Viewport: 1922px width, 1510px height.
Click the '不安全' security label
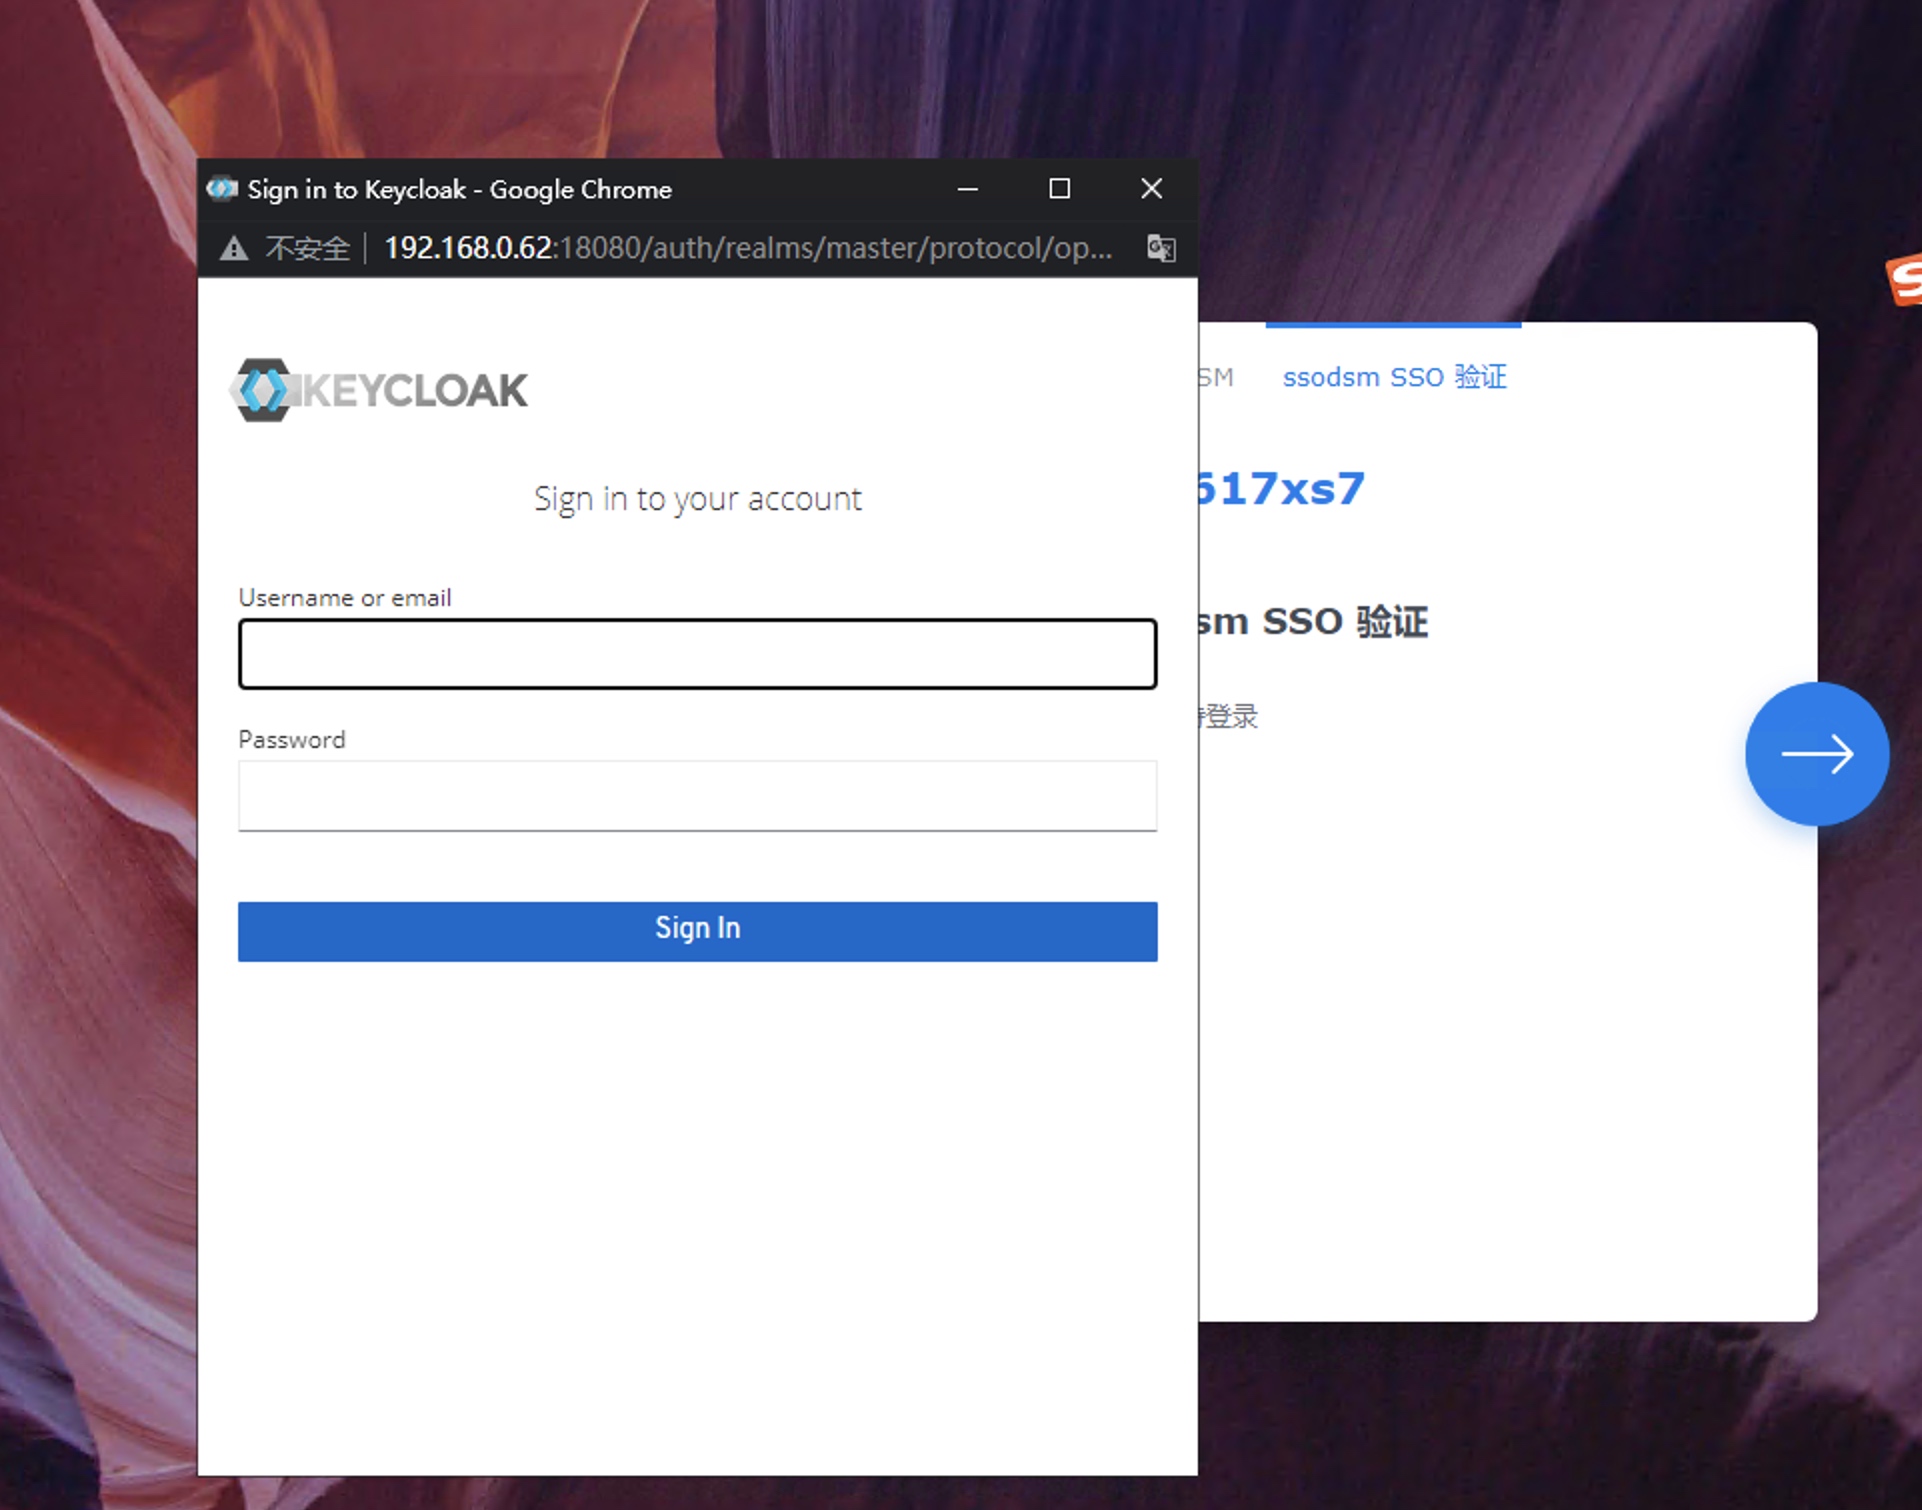tap(307, 248)
